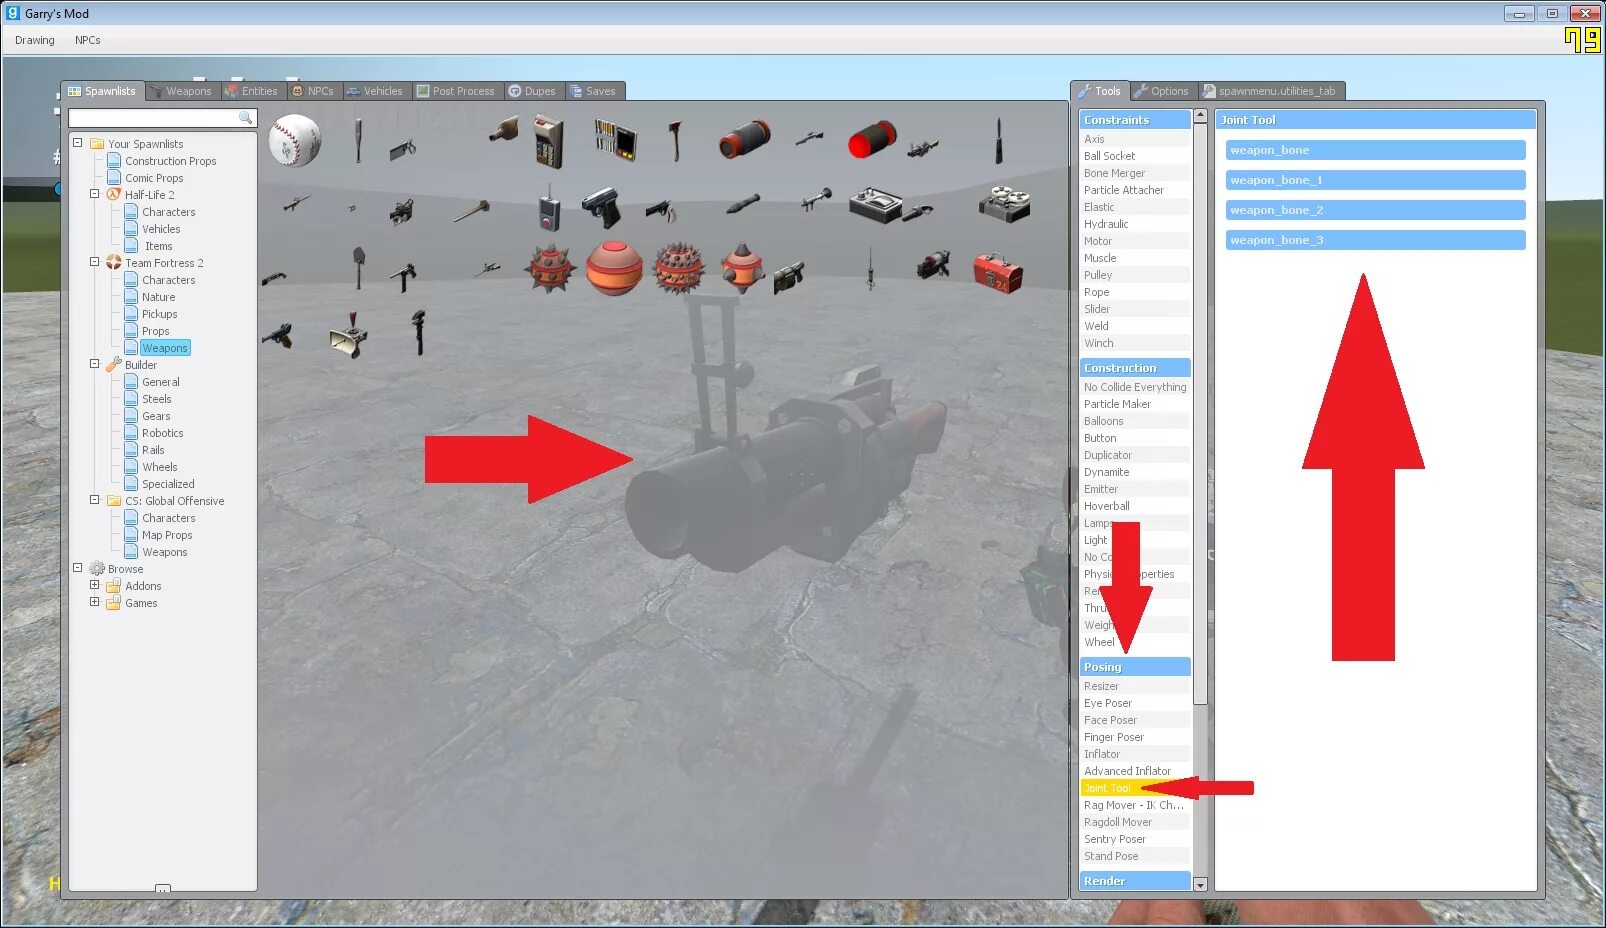Select the Stand Pose tool
This screenshot has height=928, width=1606.
1135,856
